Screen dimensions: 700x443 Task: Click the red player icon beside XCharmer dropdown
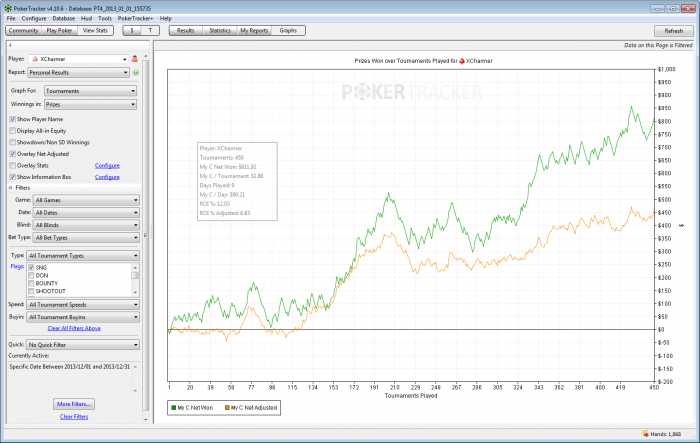point(135,60)
